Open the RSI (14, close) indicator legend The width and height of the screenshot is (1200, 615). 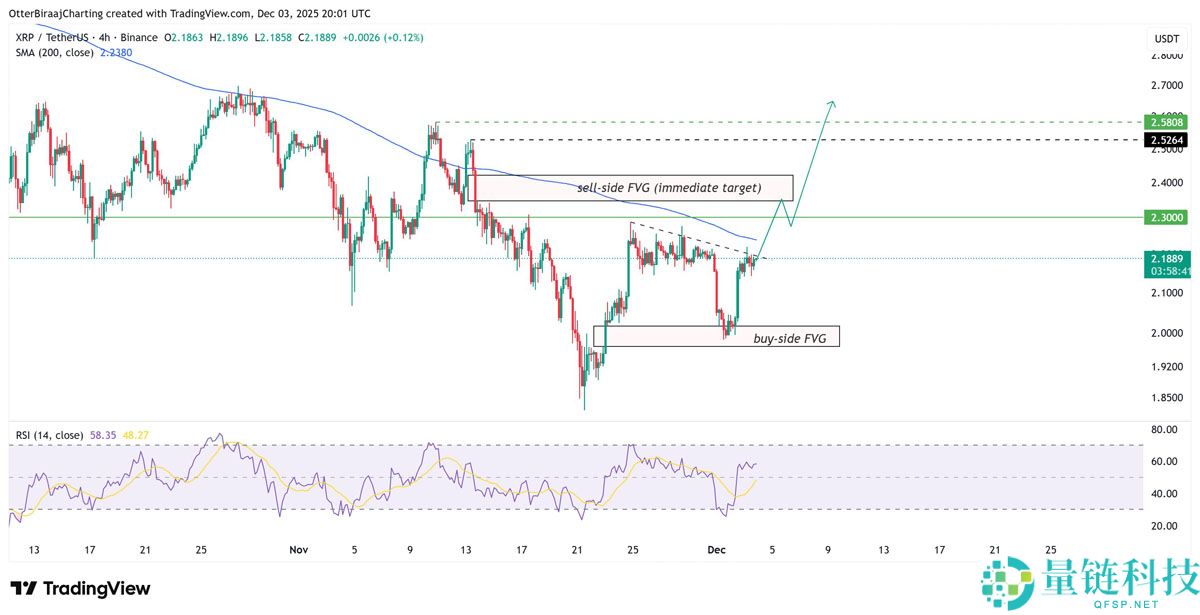[49, 435]
